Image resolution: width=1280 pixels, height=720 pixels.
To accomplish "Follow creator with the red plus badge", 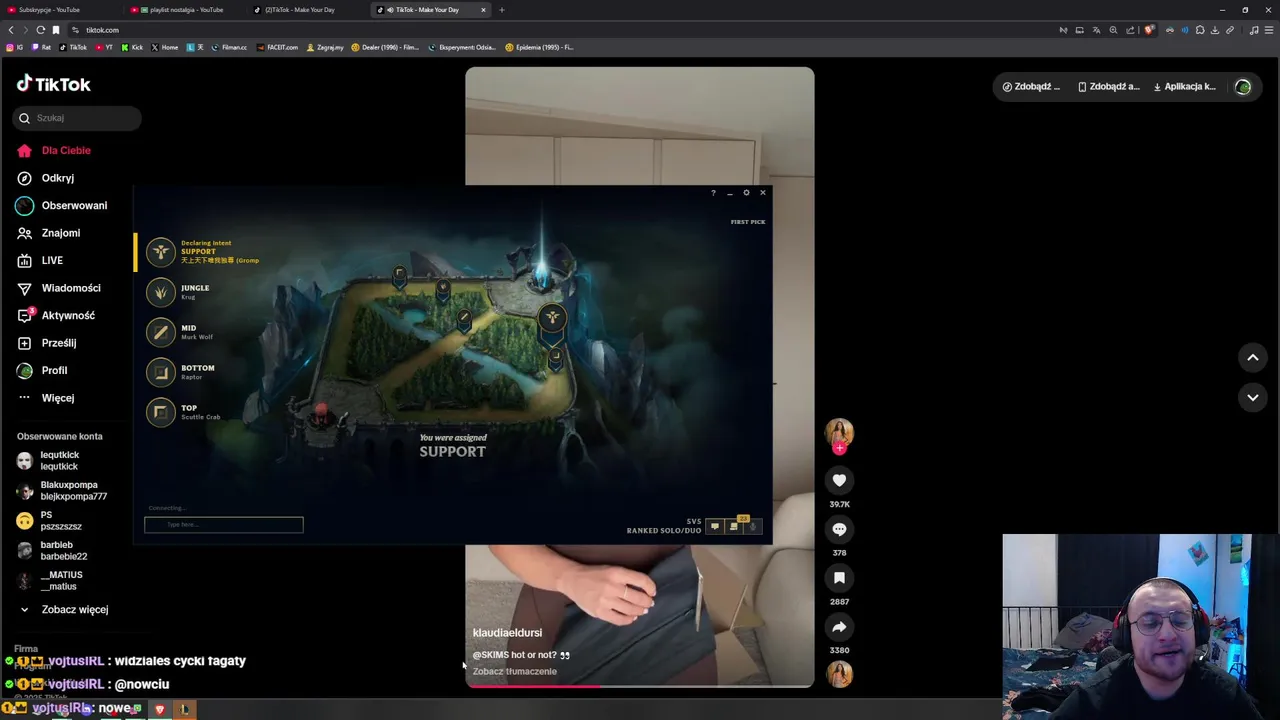I will click(839, 448).
